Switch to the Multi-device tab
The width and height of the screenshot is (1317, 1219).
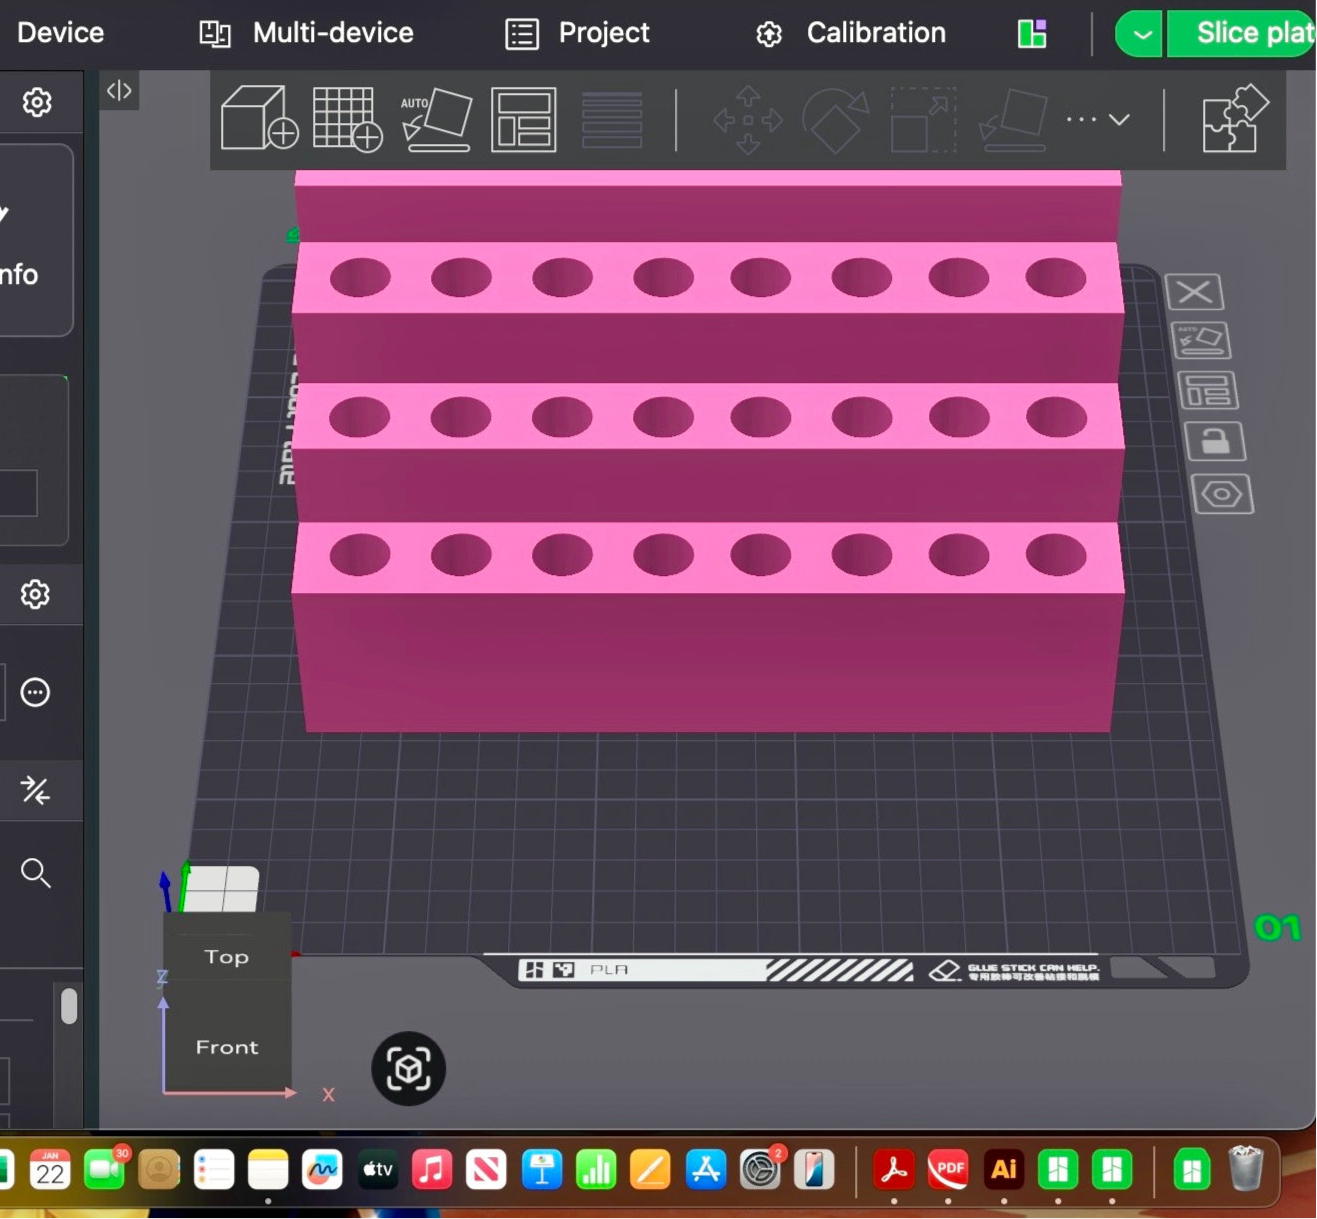[306, 33]
